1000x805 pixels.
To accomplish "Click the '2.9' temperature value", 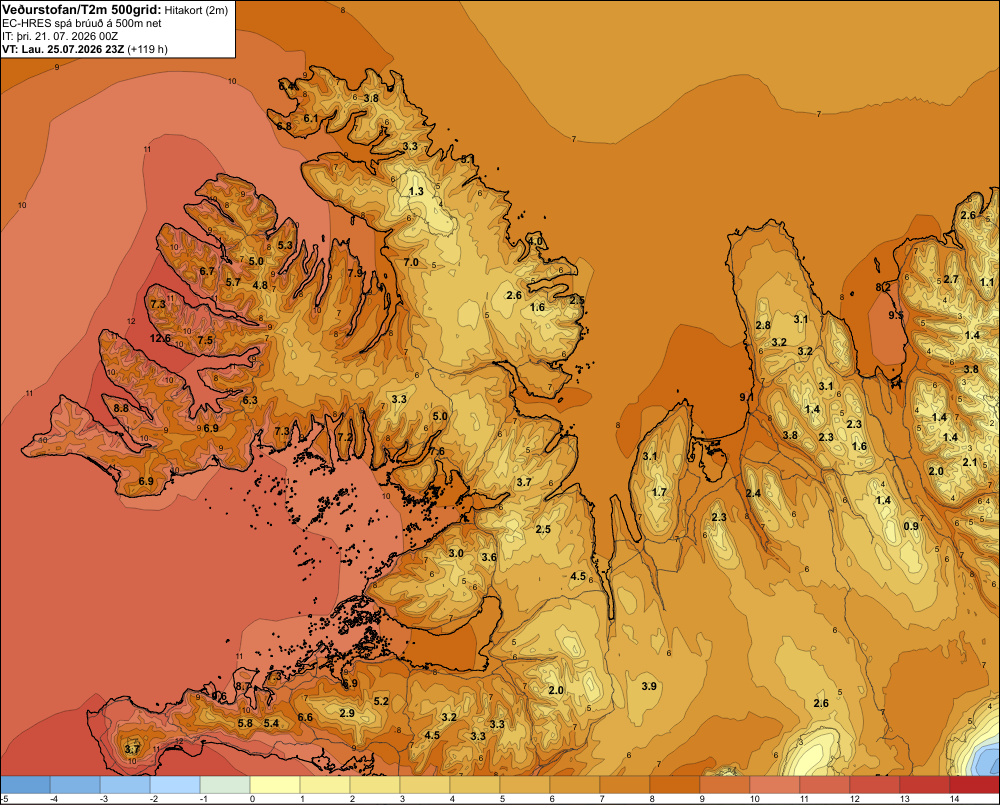I will (x=347, y=713).
